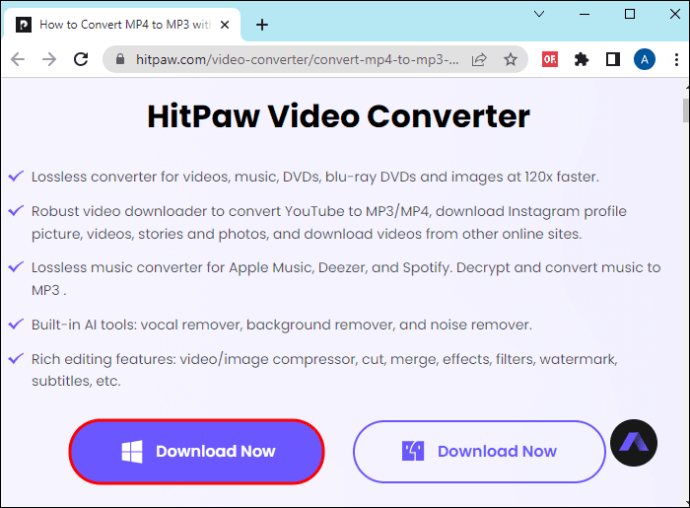The height and width of the screenshot is (508, 690).
Task: Open the Extensions puzzle menu
Action: click(581, 59)
